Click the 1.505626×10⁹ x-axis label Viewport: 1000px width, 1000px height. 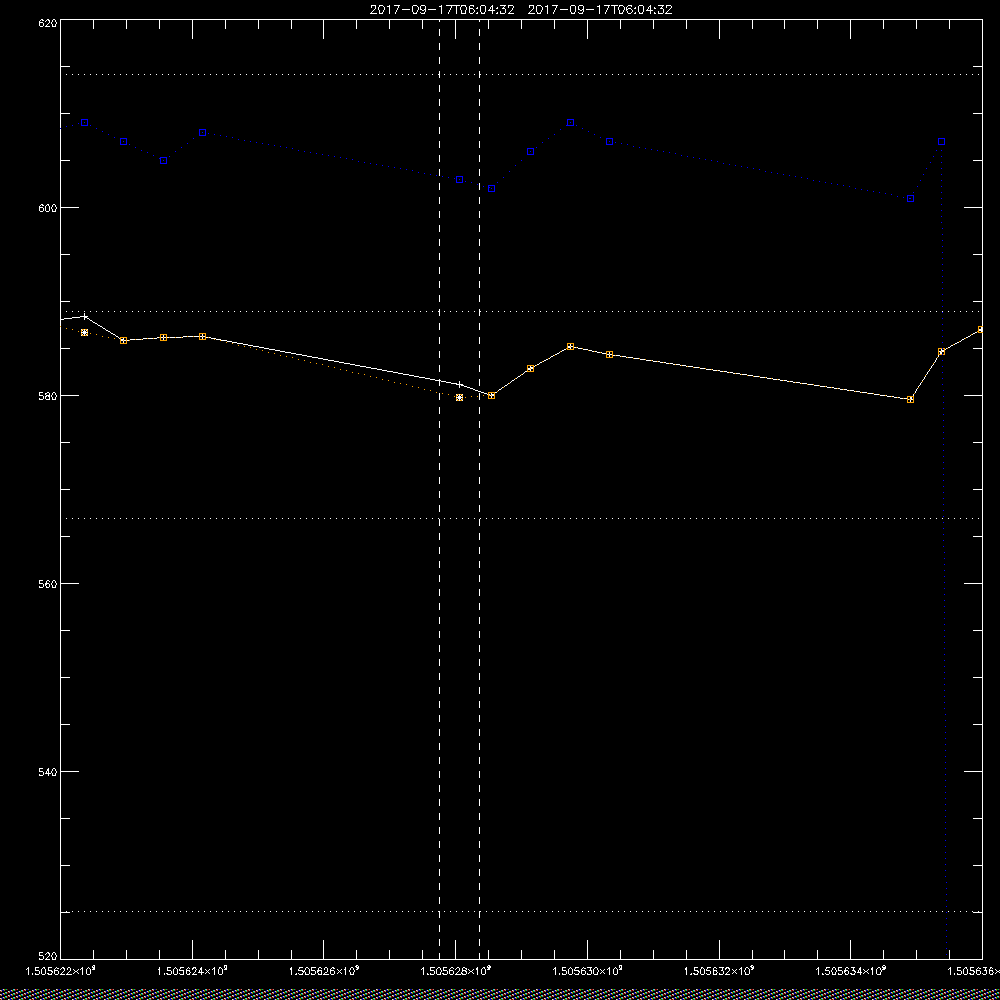coord(324,971)
